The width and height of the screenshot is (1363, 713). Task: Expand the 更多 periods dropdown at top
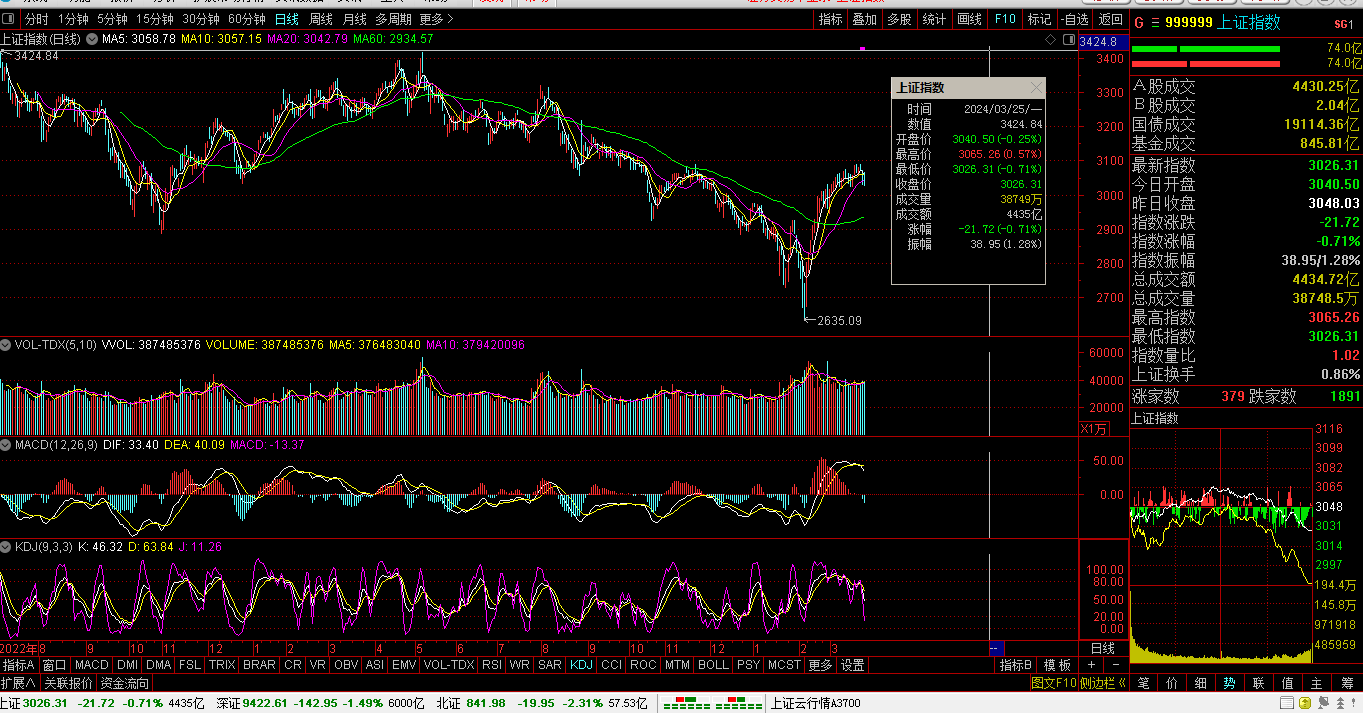(436, 19)
